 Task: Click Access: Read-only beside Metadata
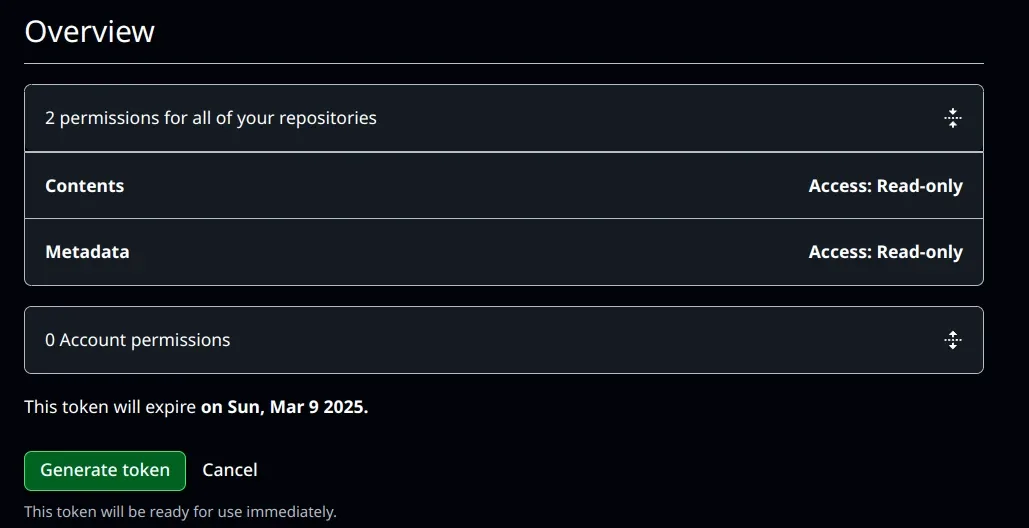885,252
